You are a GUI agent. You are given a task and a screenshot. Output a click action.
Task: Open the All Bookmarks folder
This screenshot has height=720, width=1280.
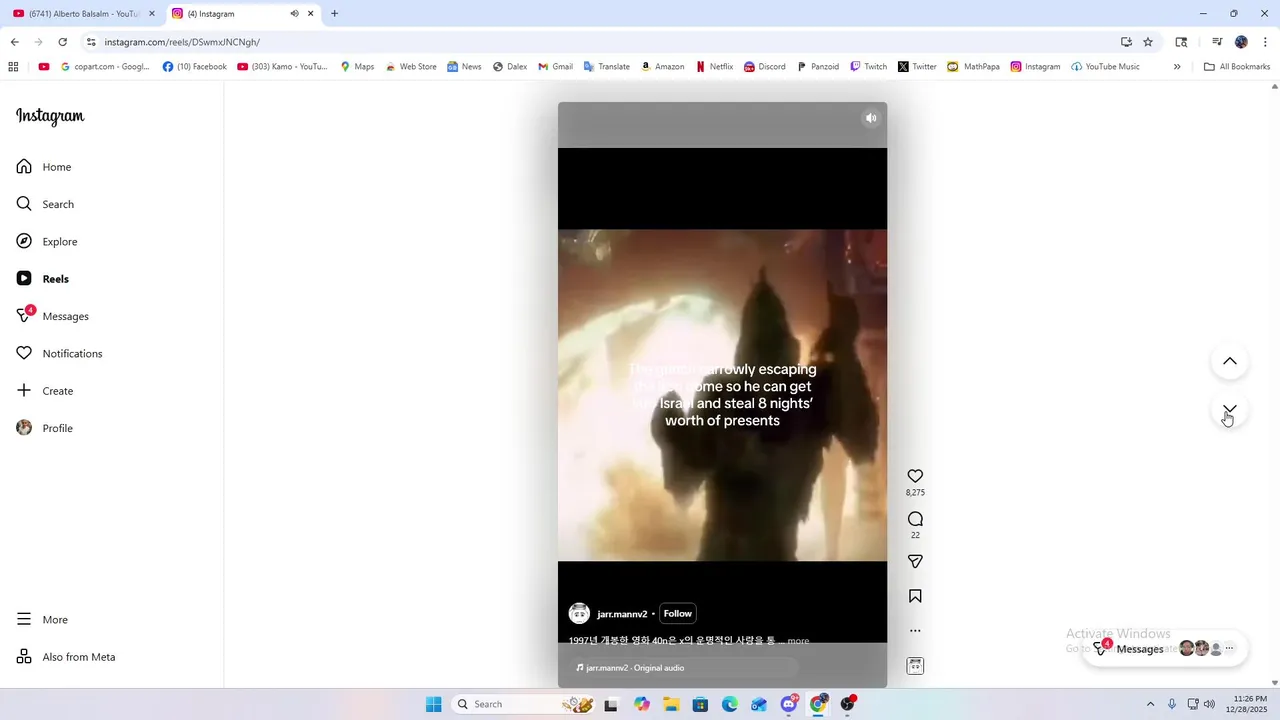click(x=1237, y=67)
